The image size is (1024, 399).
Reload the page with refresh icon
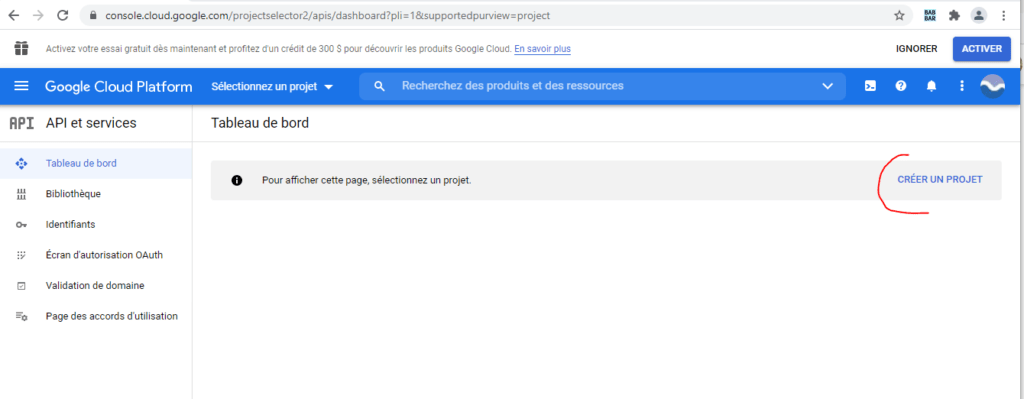point(63,16)
